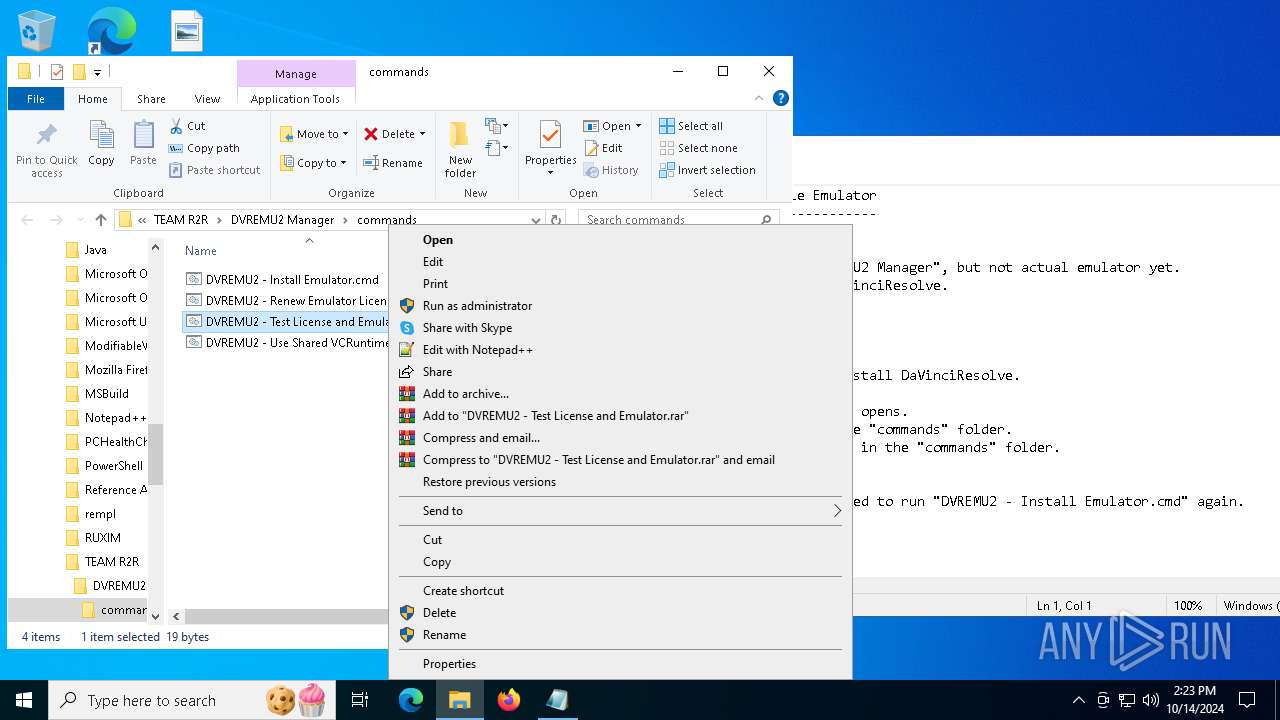Click Invert selection in ribbon

[x=707, y=170]
